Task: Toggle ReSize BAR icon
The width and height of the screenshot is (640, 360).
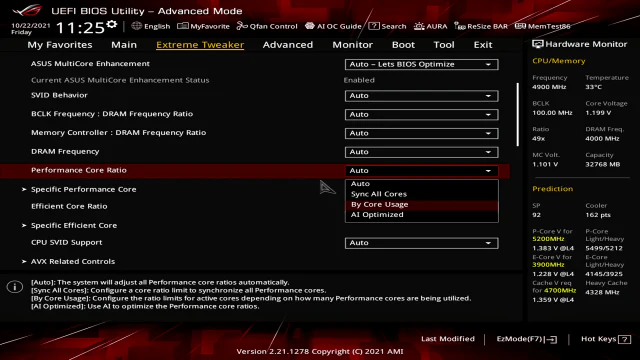Action: click(460, 26)
